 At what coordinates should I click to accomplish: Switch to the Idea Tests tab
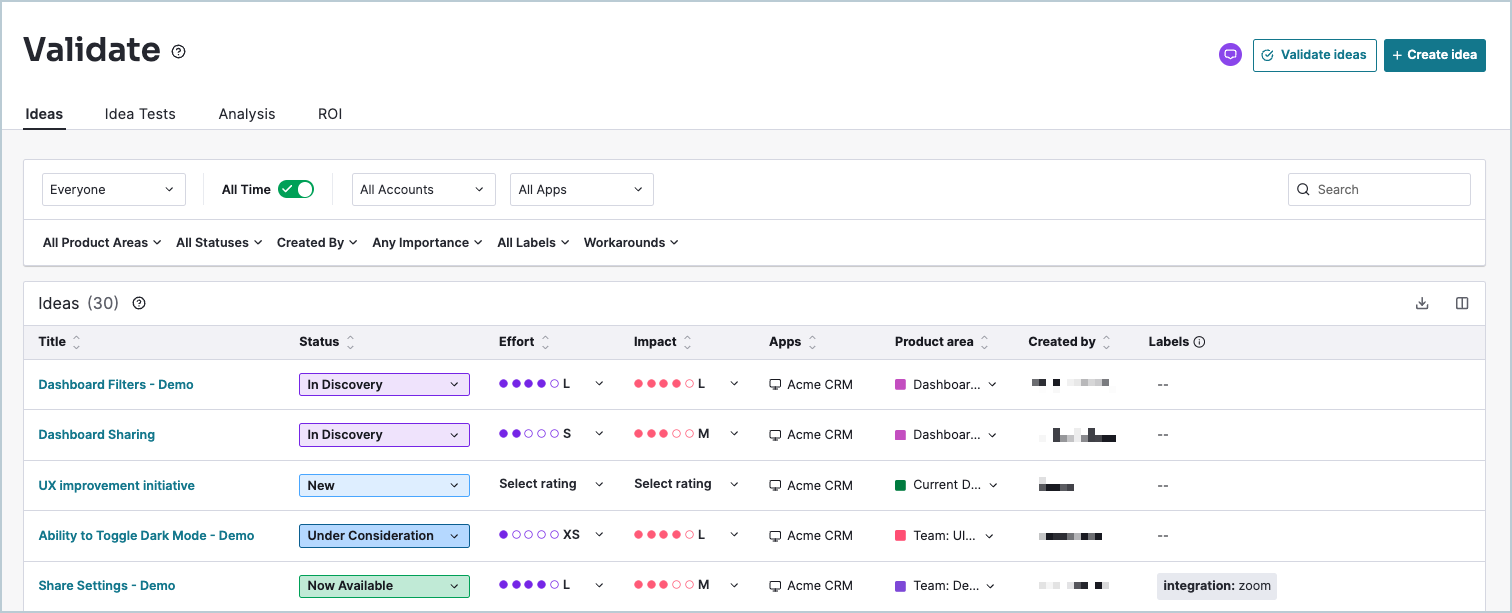point(140,114)
